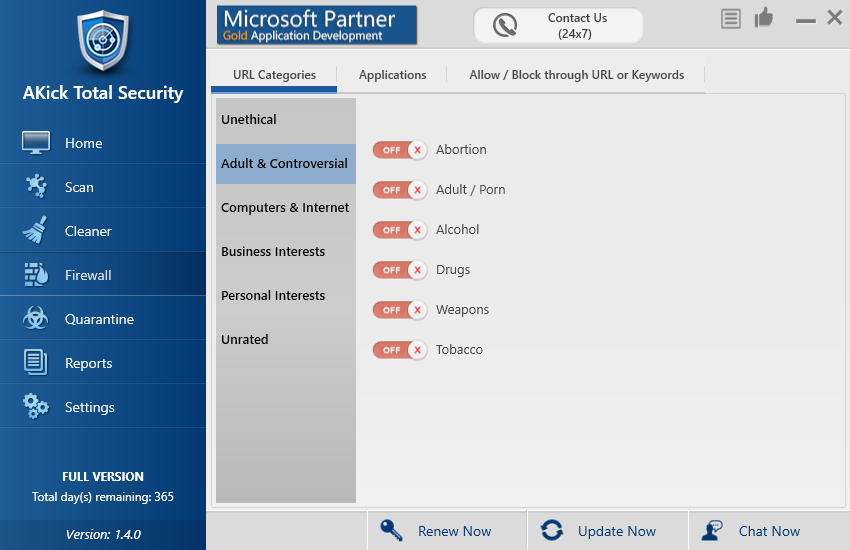The image size is (850, 550).
Task: Click the AKick Total Security shield logo
Action: (103, 42)
